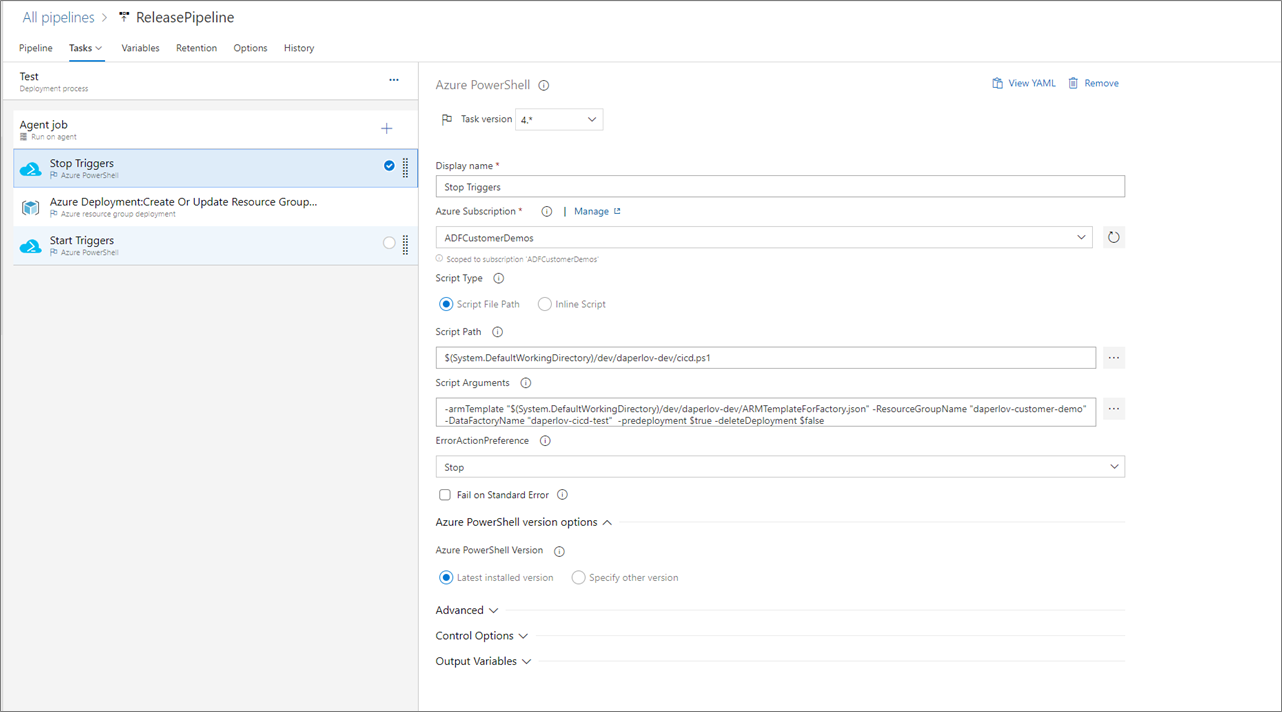Click the Remove trash icon to delete task
Screen dimensions: 1282x712
pyautogui.click(x=1093, y=83)
